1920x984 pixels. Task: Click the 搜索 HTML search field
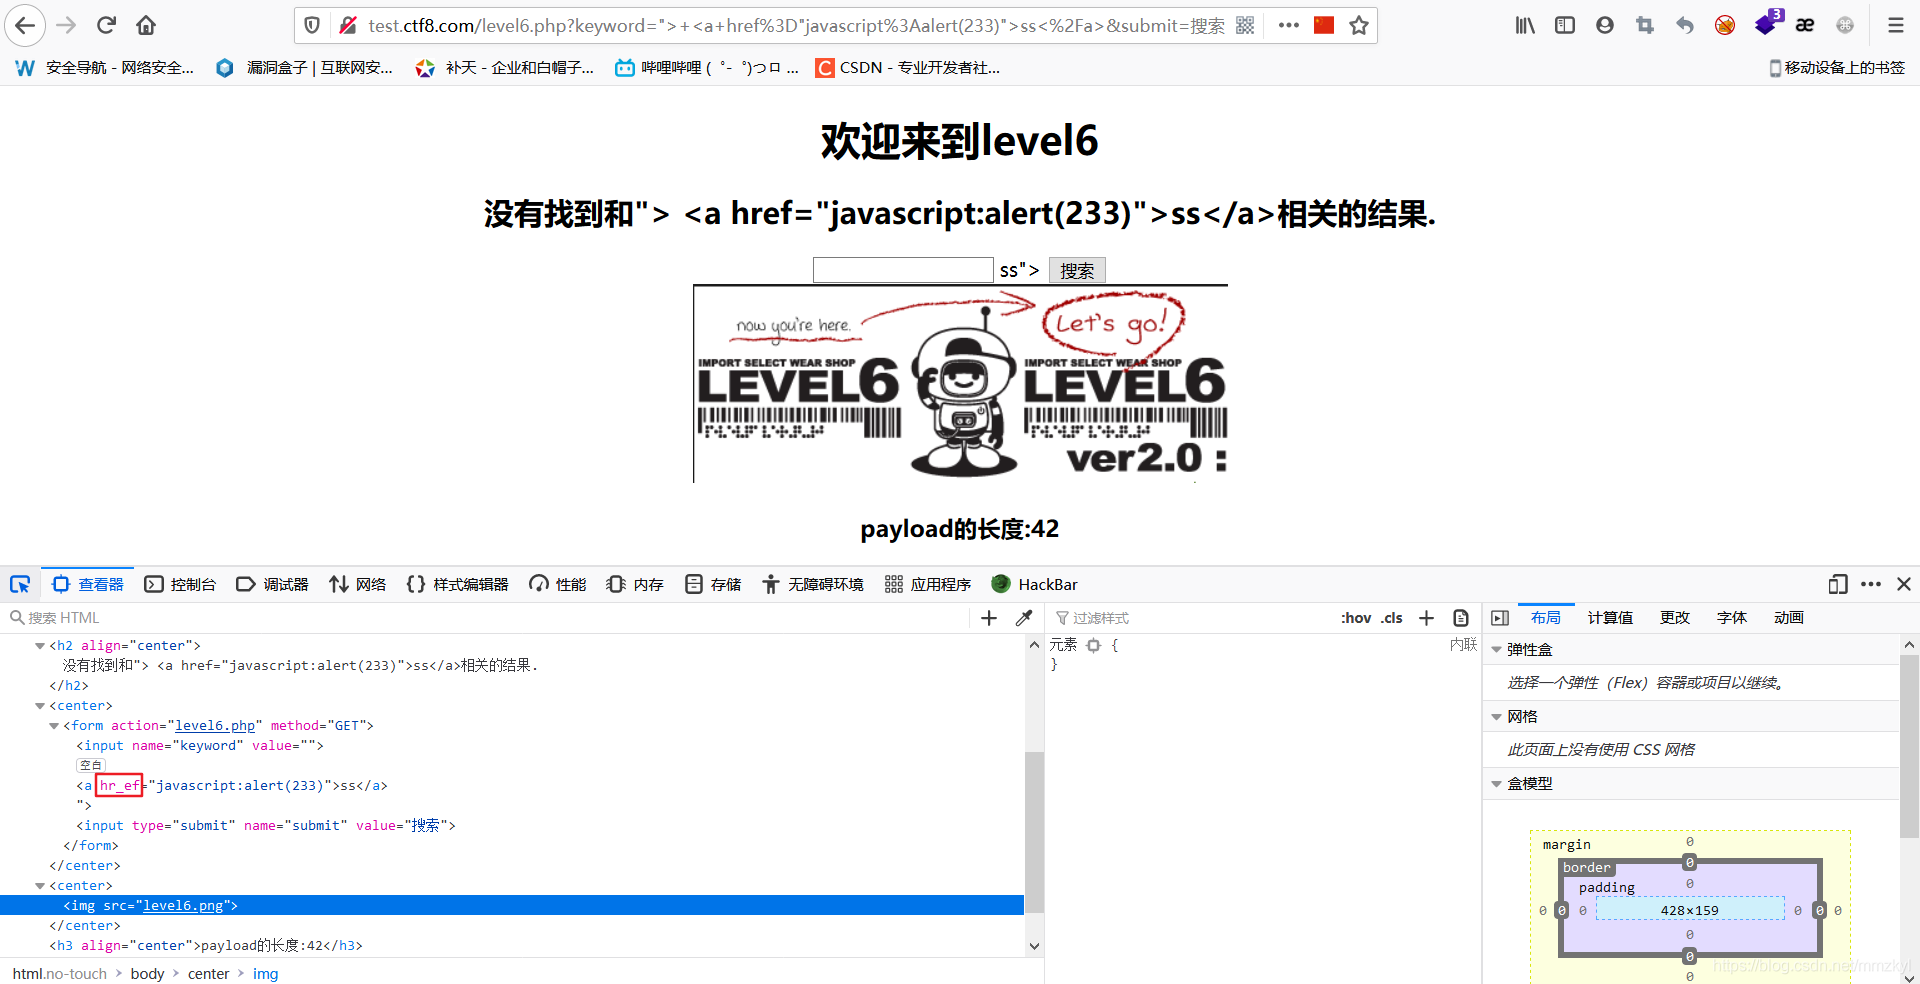[x=490, y=618]
